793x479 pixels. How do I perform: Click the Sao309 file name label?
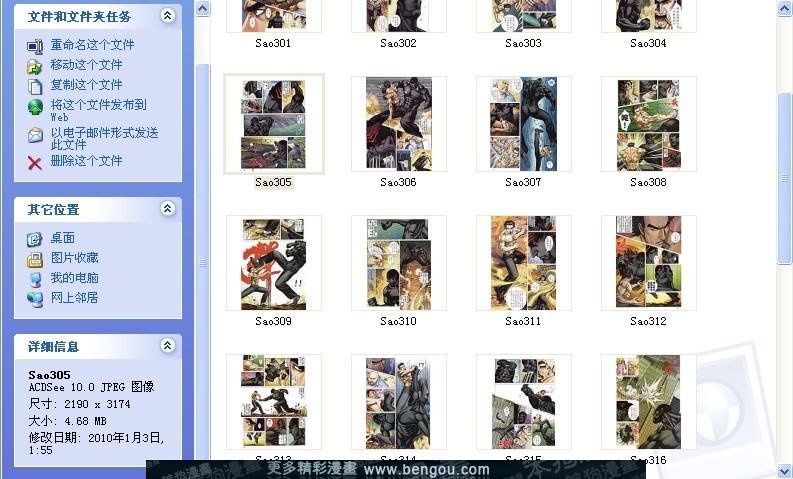tap(273, 321)
